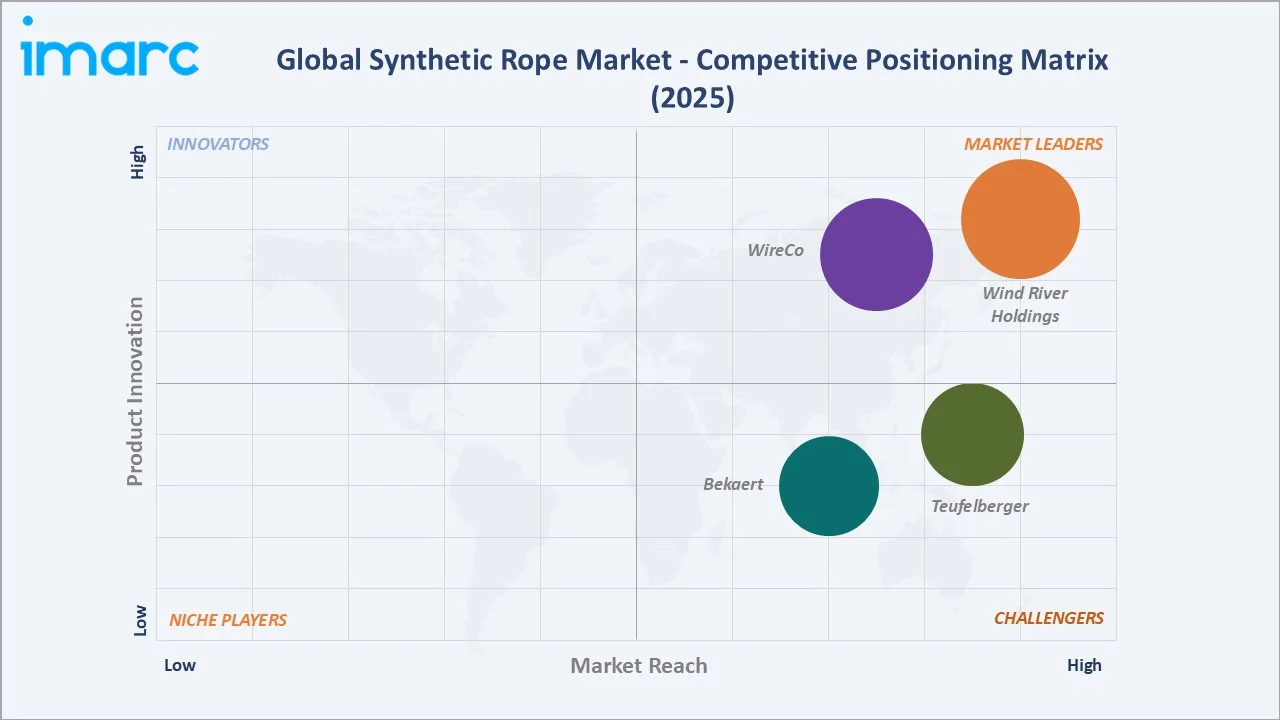Click the 'High' label on horizontal axis
The width and height of the screenshot is (1280, 720).
coord(1084,665)
